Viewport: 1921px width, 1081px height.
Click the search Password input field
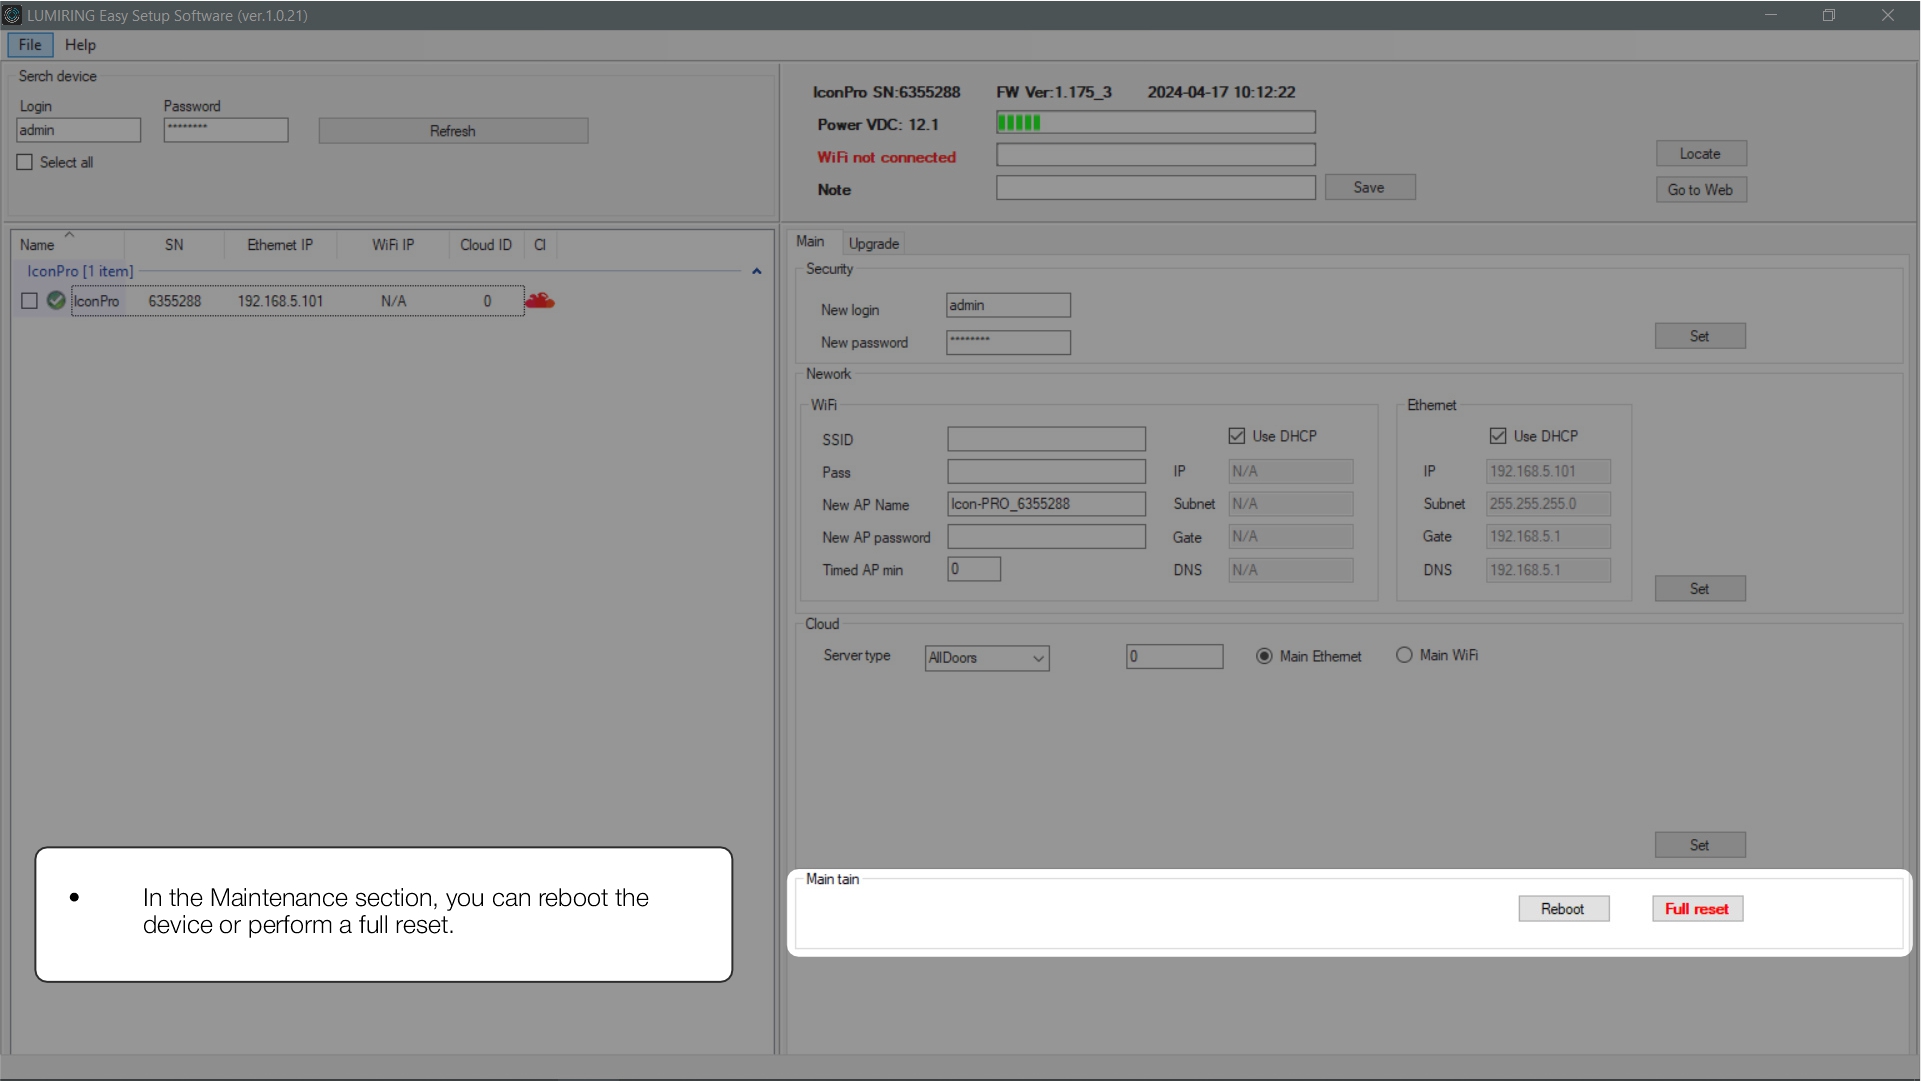tap(226, 130)
